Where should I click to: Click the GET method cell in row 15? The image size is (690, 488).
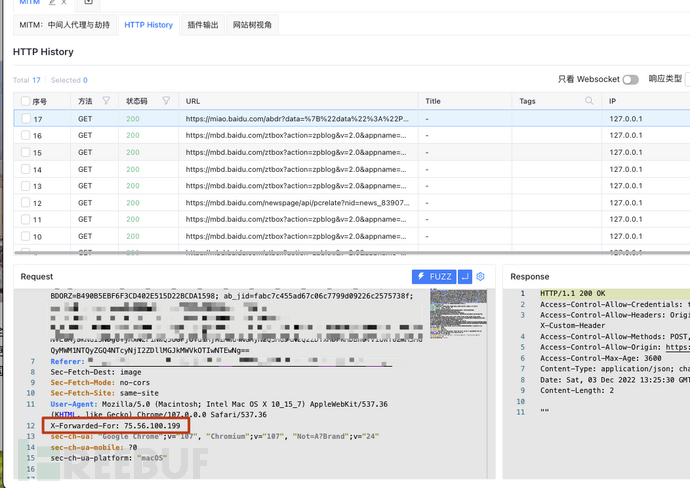pos(85,152)
